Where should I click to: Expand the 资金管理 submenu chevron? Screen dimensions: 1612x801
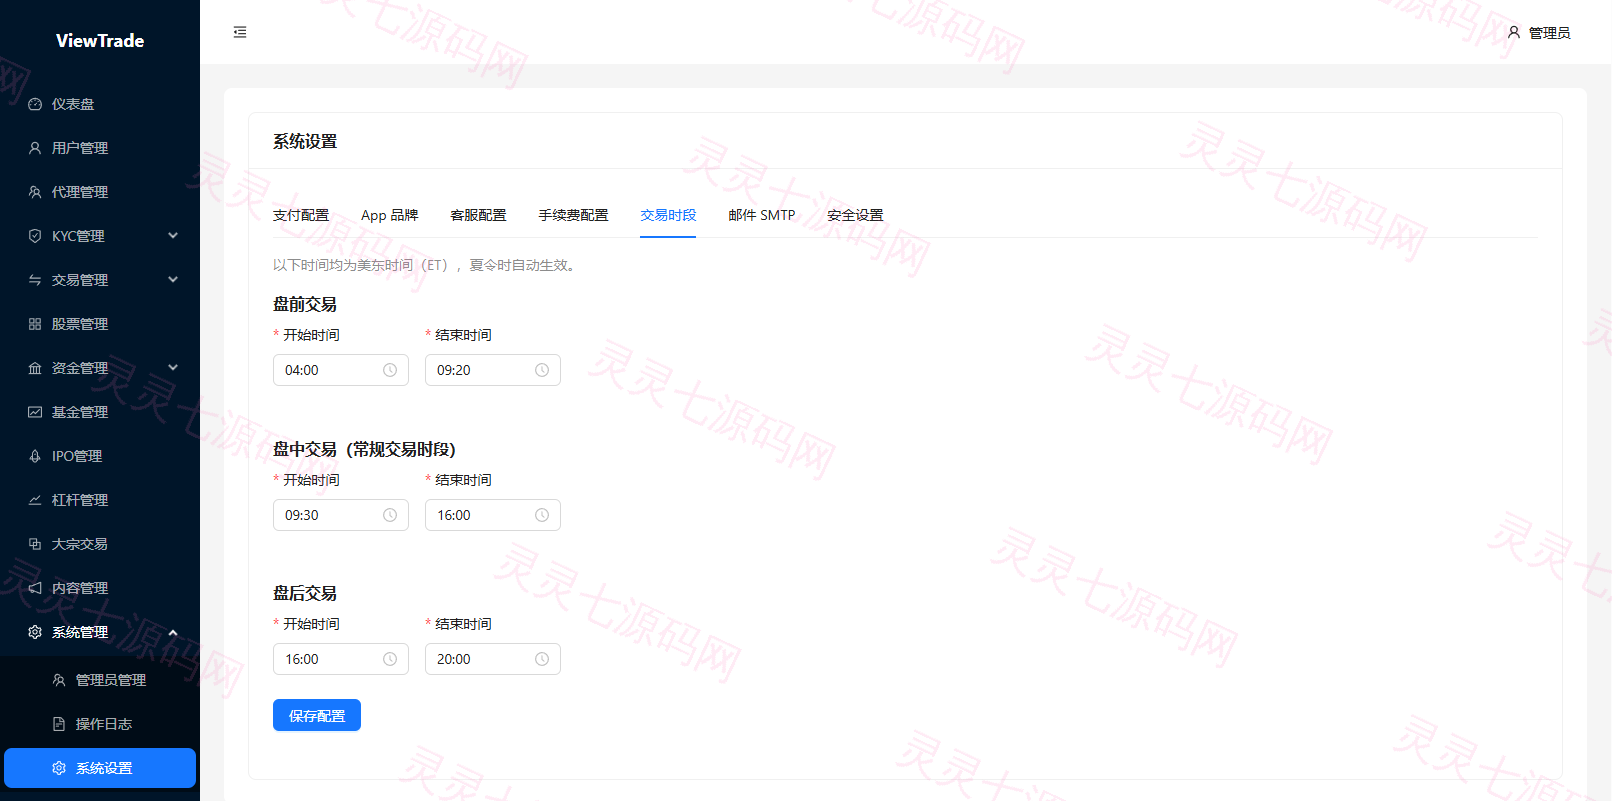[173, 368]
